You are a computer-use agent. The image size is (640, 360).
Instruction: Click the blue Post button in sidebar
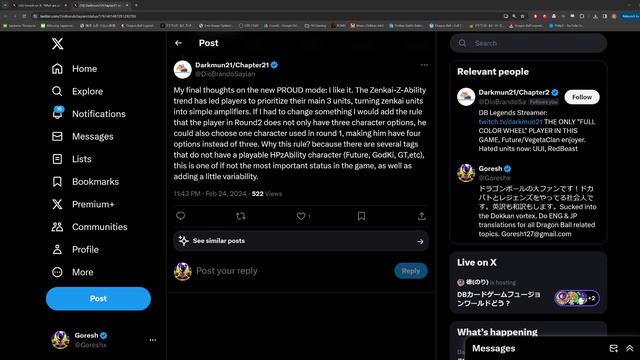point(98,298)
